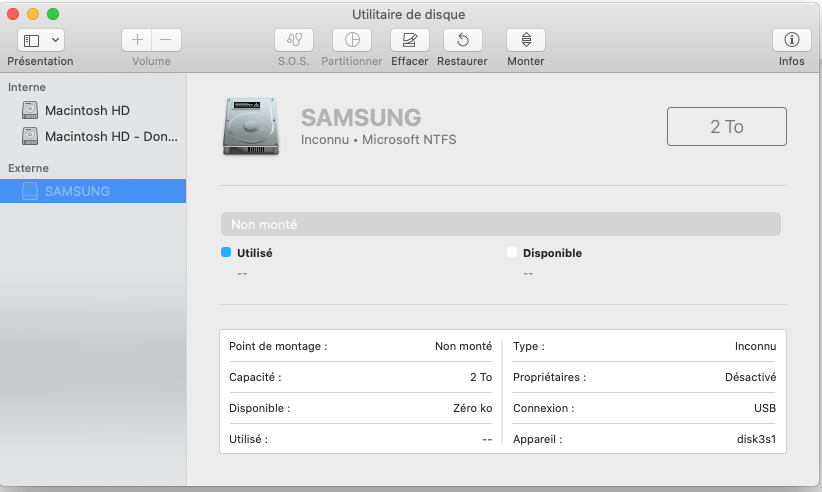Click the green full-screen window button

(53, 14)
